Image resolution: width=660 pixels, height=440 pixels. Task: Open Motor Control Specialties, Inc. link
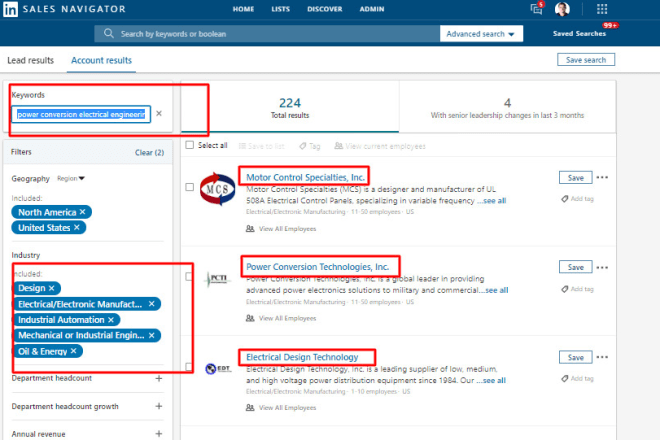pyautogui.click(x=305, y=177)
